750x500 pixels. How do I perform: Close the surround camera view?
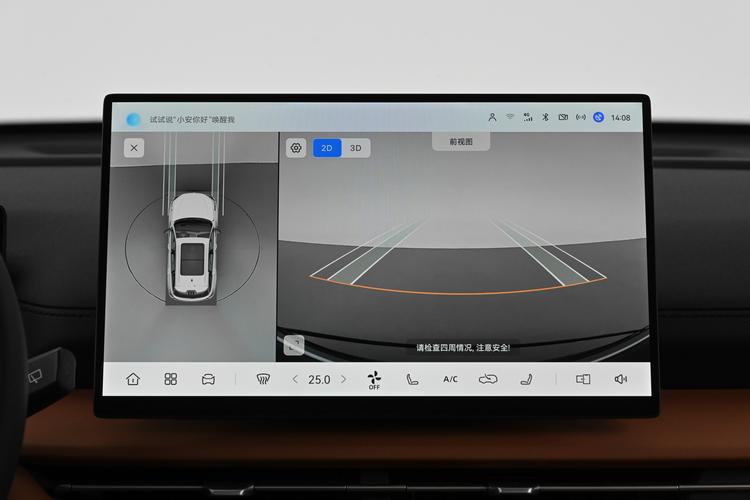pyautogui.click(x=134, y=147)
